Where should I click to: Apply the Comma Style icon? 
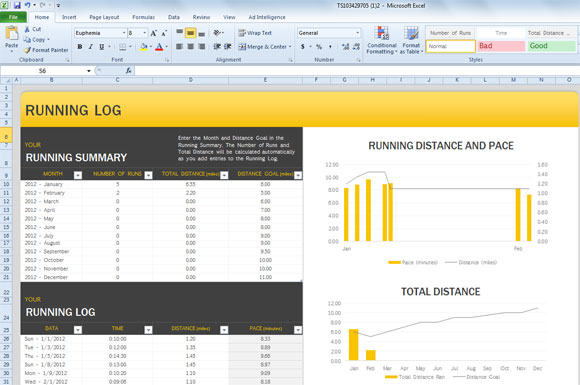pos(330,47)
